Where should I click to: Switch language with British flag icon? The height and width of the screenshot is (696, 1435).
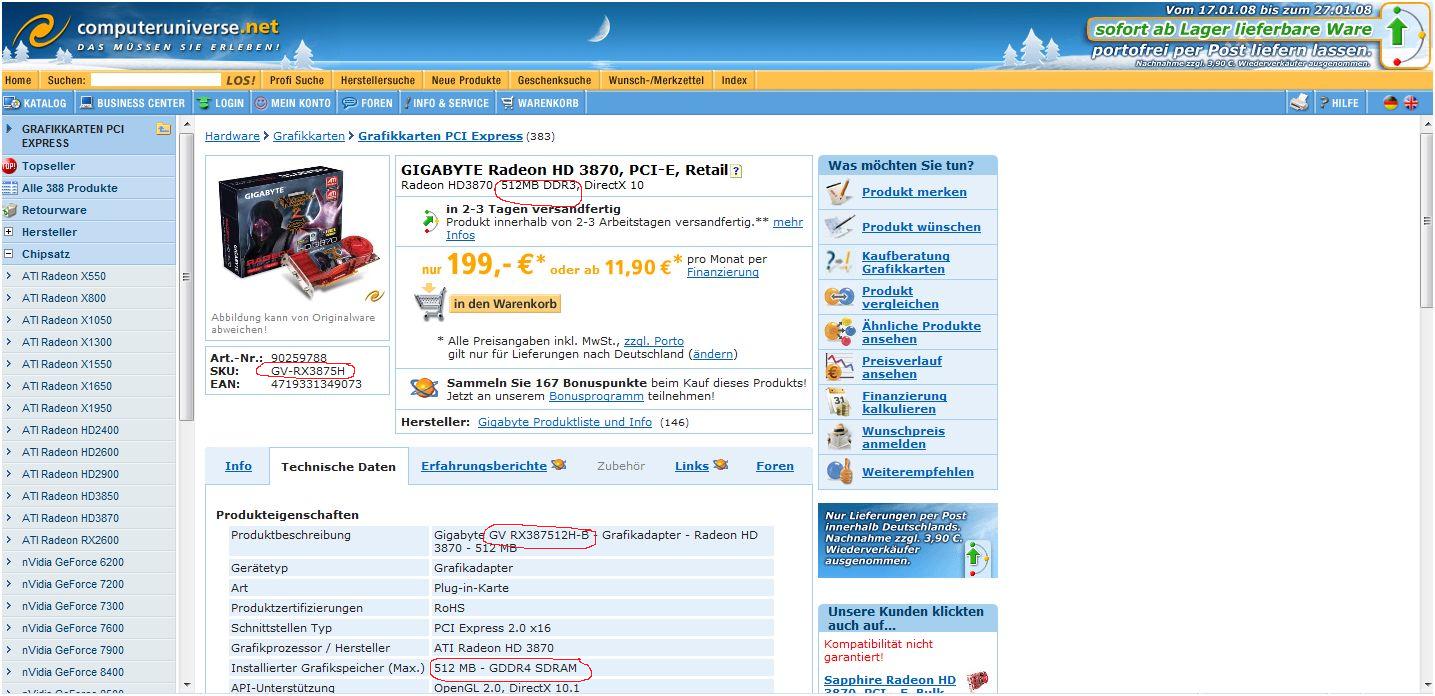click(x=1411, y=102)
